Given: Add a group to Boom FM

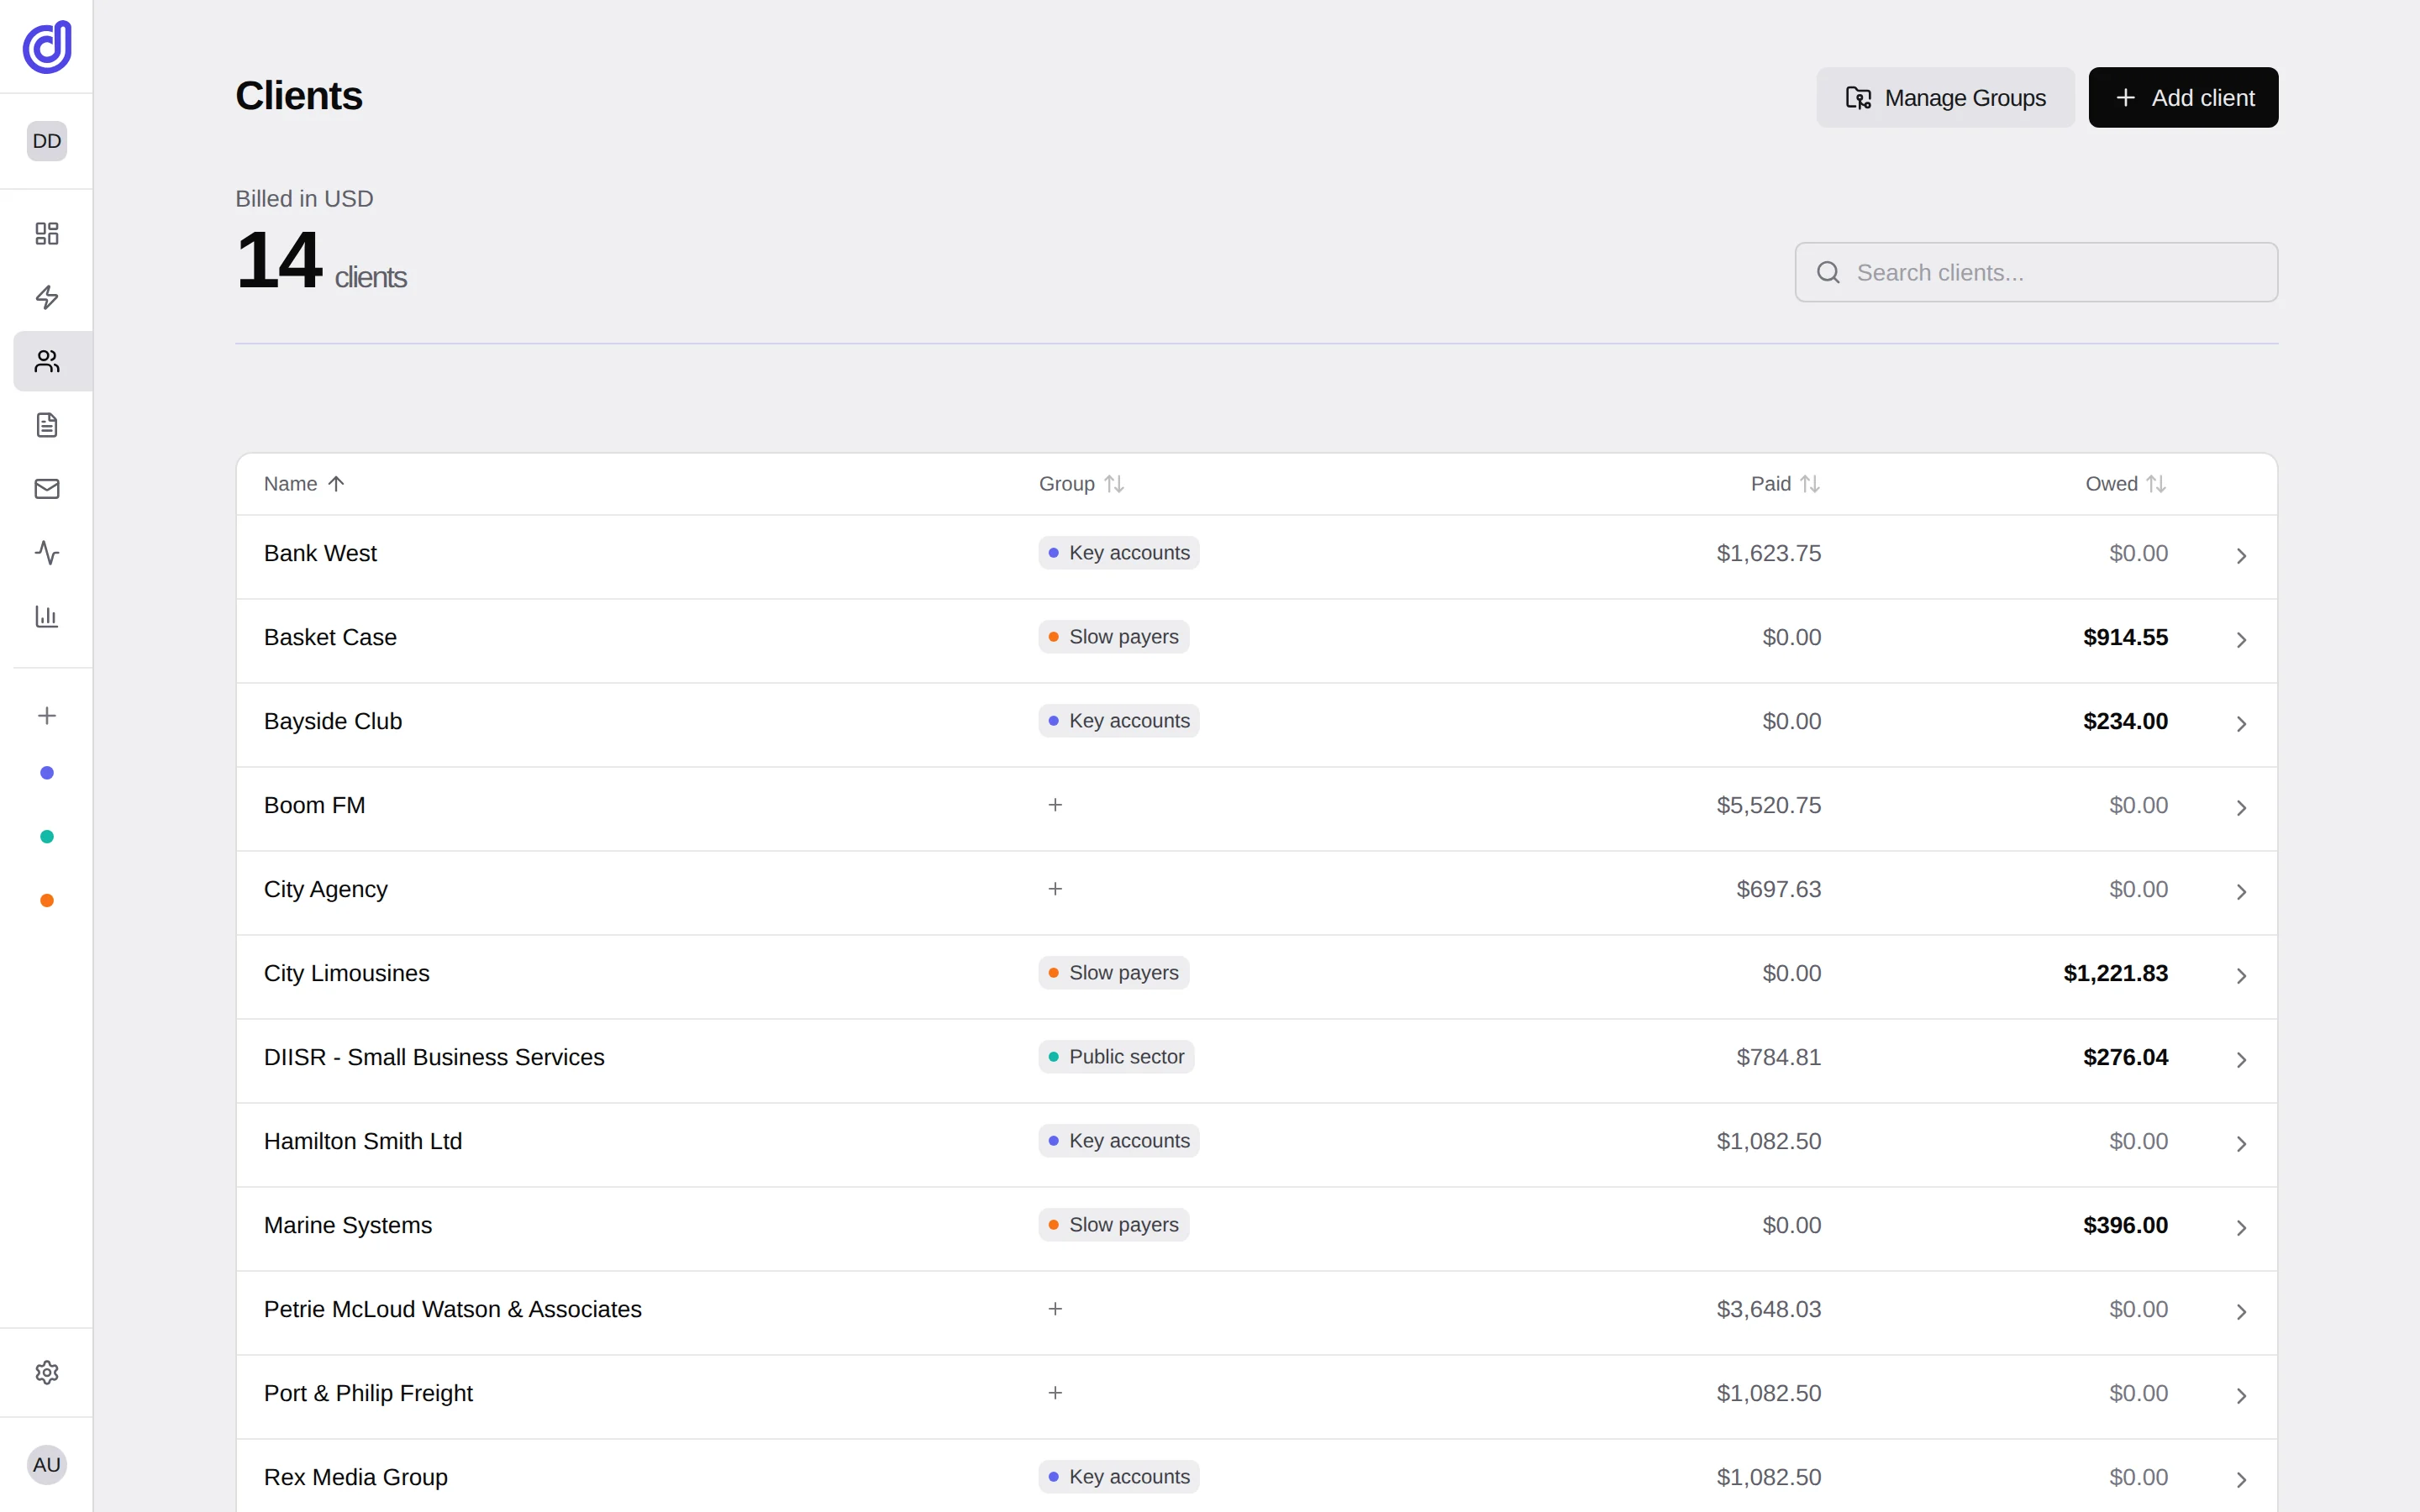Looking at the screenshot, I should [1055, 805].
